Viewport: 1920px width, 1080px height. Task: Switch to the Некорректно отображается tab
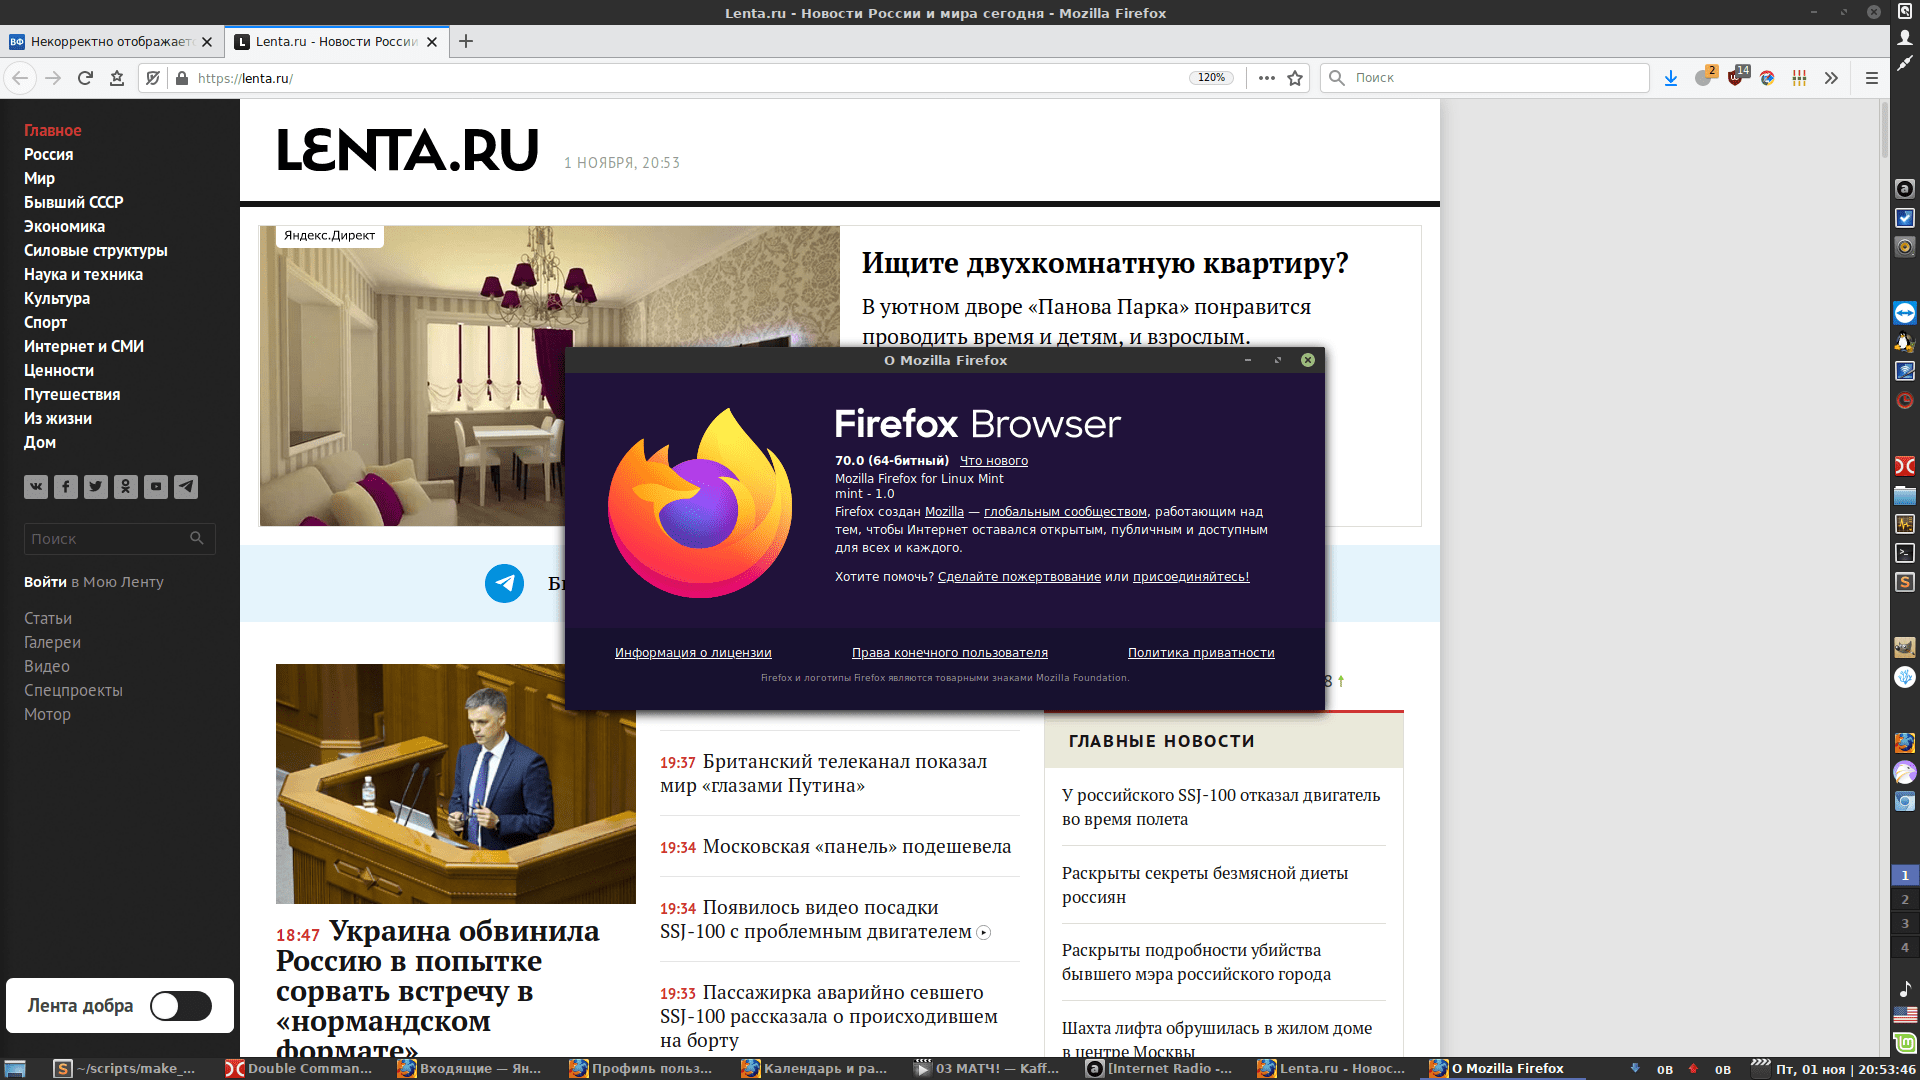(x=110, y=42)
